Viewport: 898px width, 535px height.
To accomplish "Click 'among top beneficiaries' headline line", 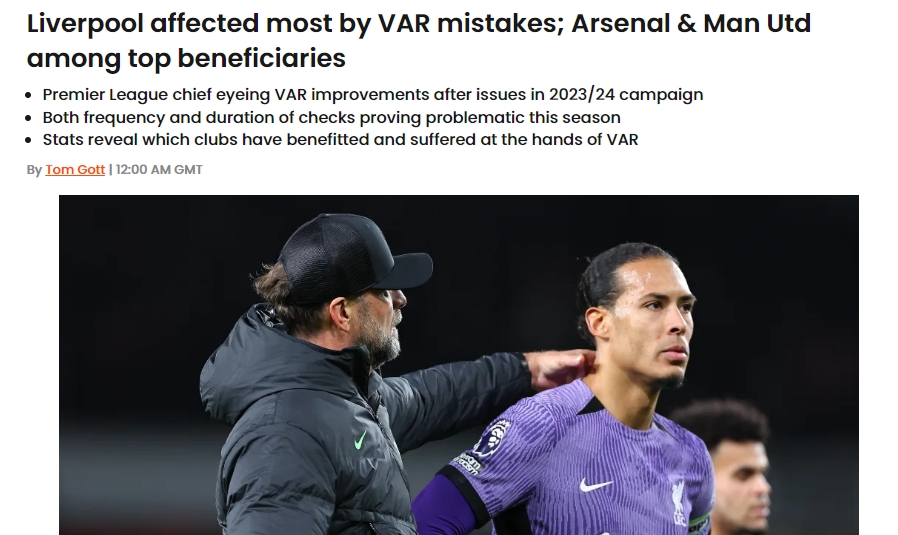I will (186, 58).
